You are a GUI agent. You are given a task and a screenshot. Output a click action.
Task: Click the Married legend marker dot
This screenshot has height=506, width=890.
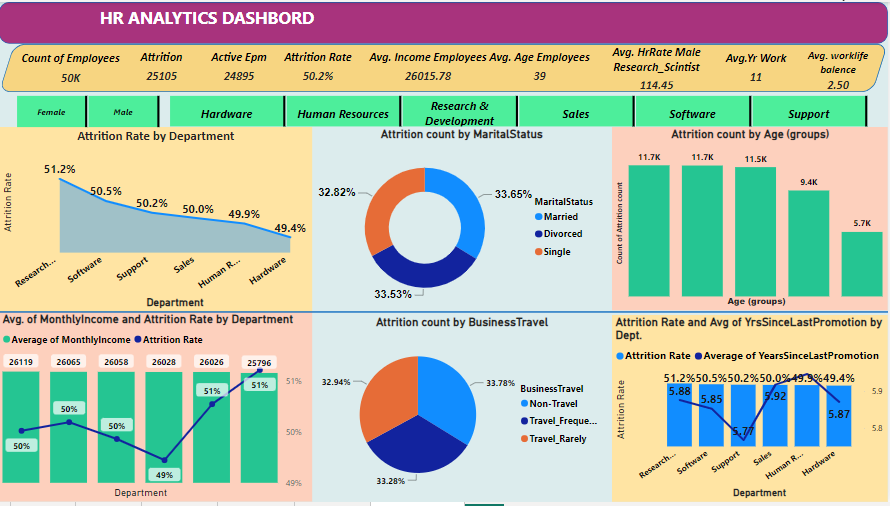[539, 217]
